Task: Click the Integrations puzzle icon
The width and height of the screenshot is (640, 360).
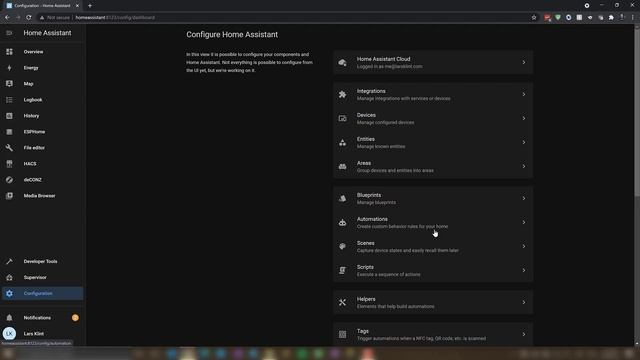Action: pos(342,94)
